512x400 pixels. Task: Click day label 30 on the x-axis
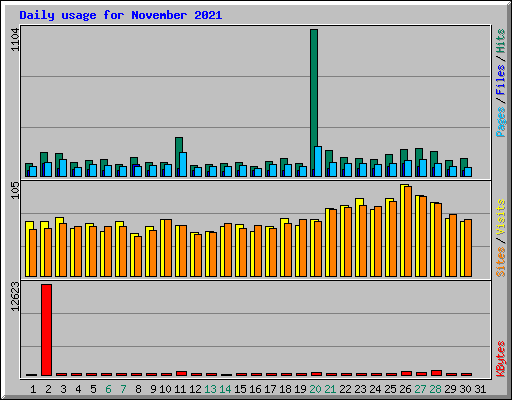[x=465, y=389]
